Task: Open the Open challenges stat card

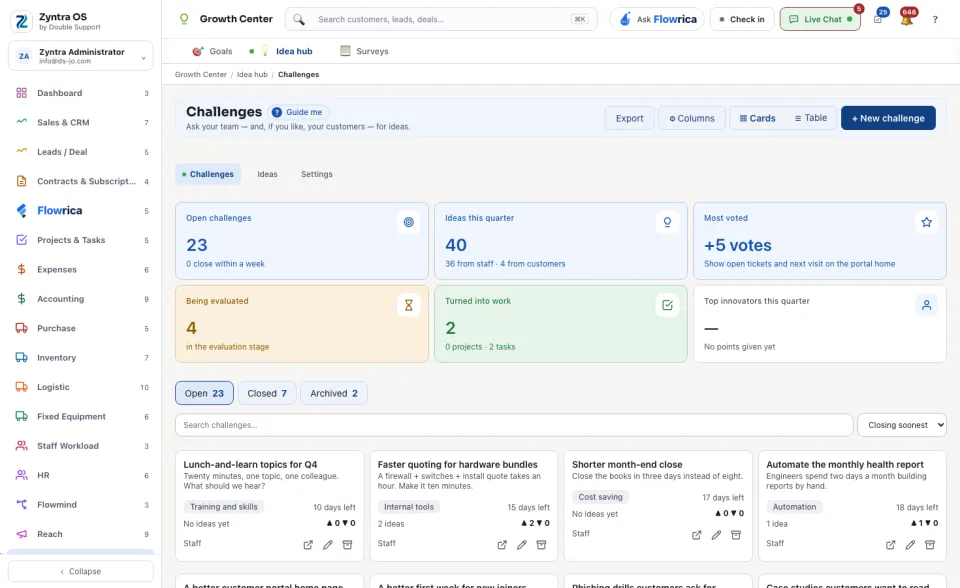Action: [302, 241]
